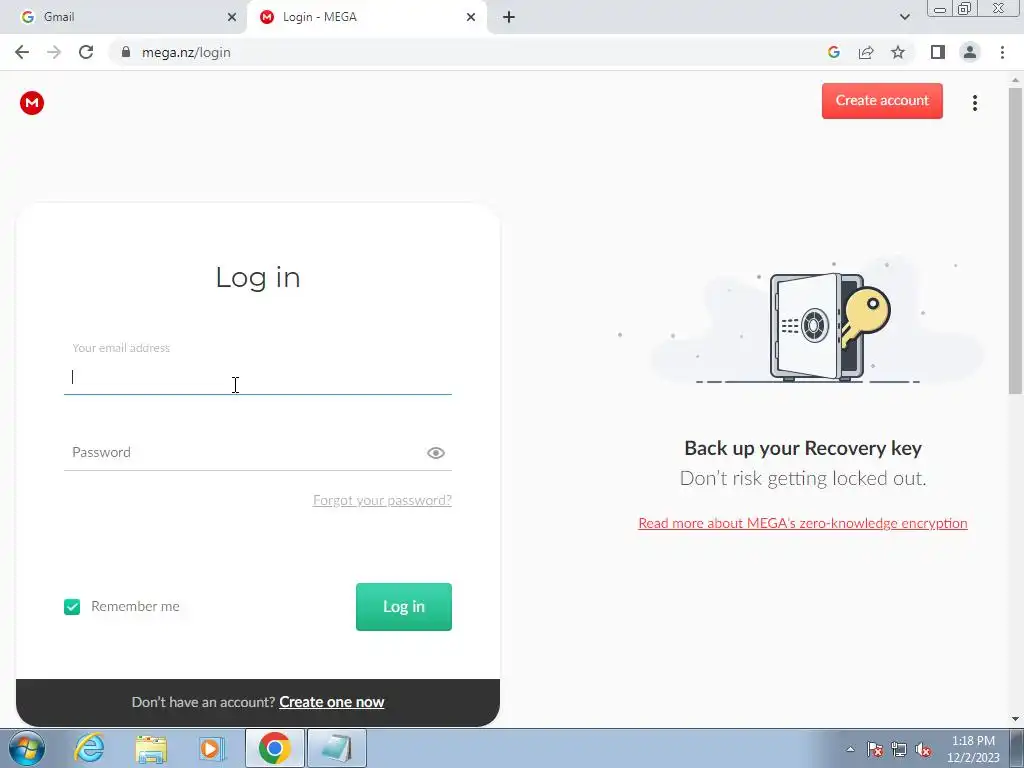Open the MEGA page three-dot menu
This screenshot has width=1024, height=768.
tap(974, 103)
